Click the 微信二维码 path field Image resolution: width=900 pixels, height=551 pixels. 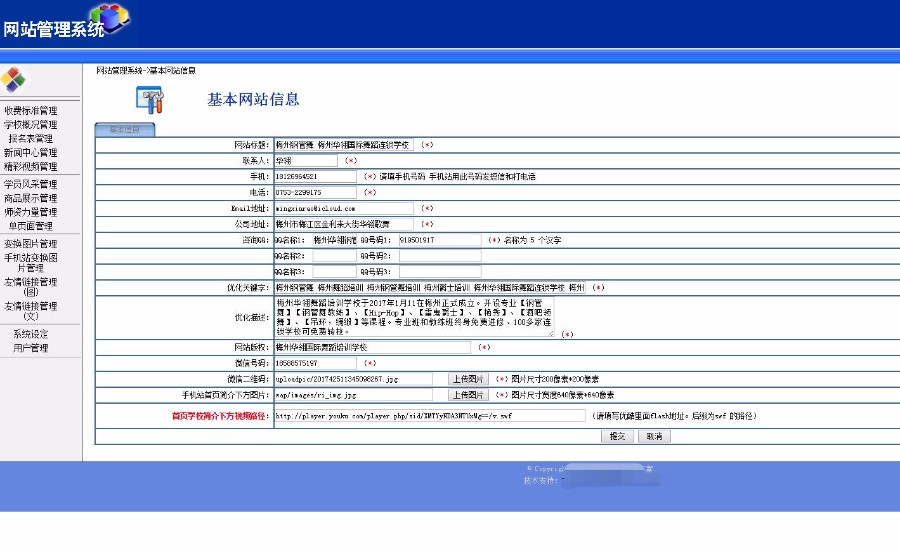pos(354,379)
